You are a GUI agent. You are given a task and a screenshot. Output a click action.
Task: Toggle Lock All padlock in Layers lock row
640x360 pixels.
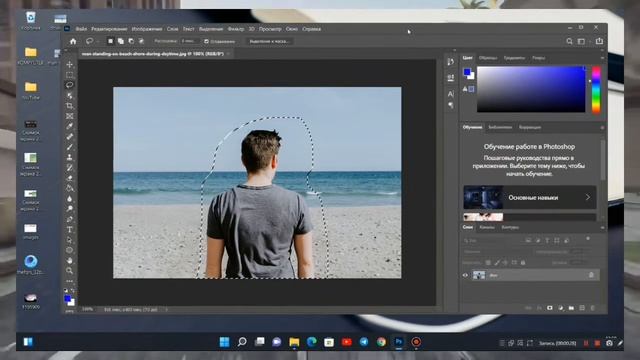[x=523, y=262]
